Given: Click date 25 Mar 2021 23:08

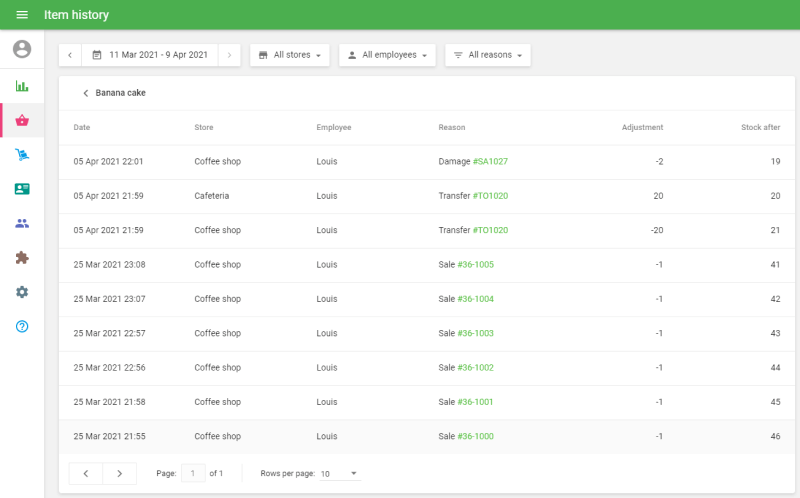Looking at the screenshot, I should pyautogui.click(x=109, y=264).
